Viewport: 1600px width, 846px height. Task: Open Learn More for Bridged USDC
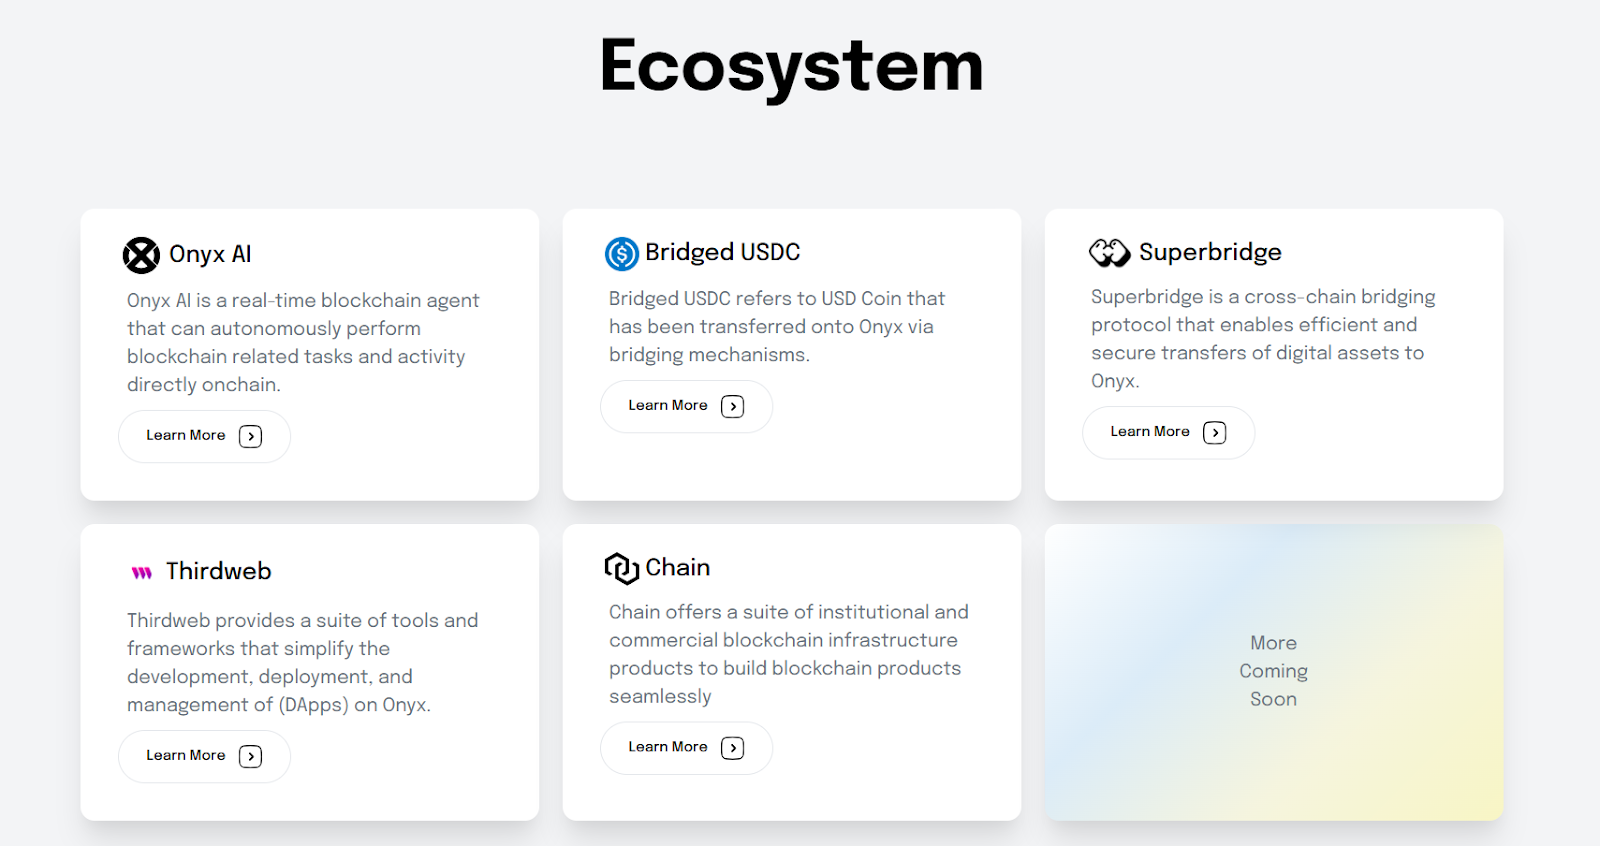click(686, 406)
